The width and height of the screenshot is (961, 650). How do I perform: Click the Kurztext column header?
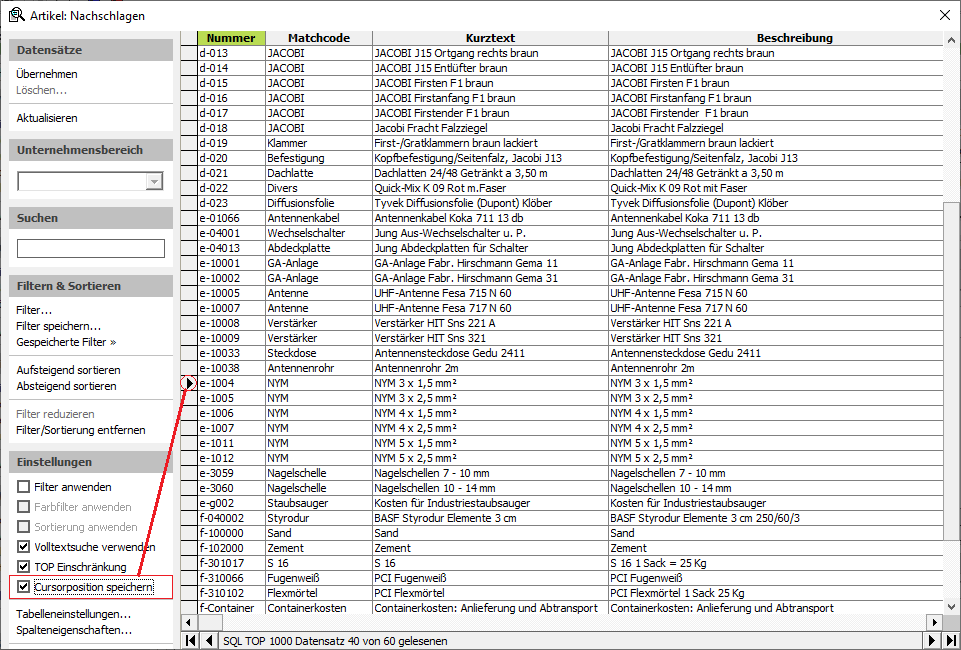[490, 38]
